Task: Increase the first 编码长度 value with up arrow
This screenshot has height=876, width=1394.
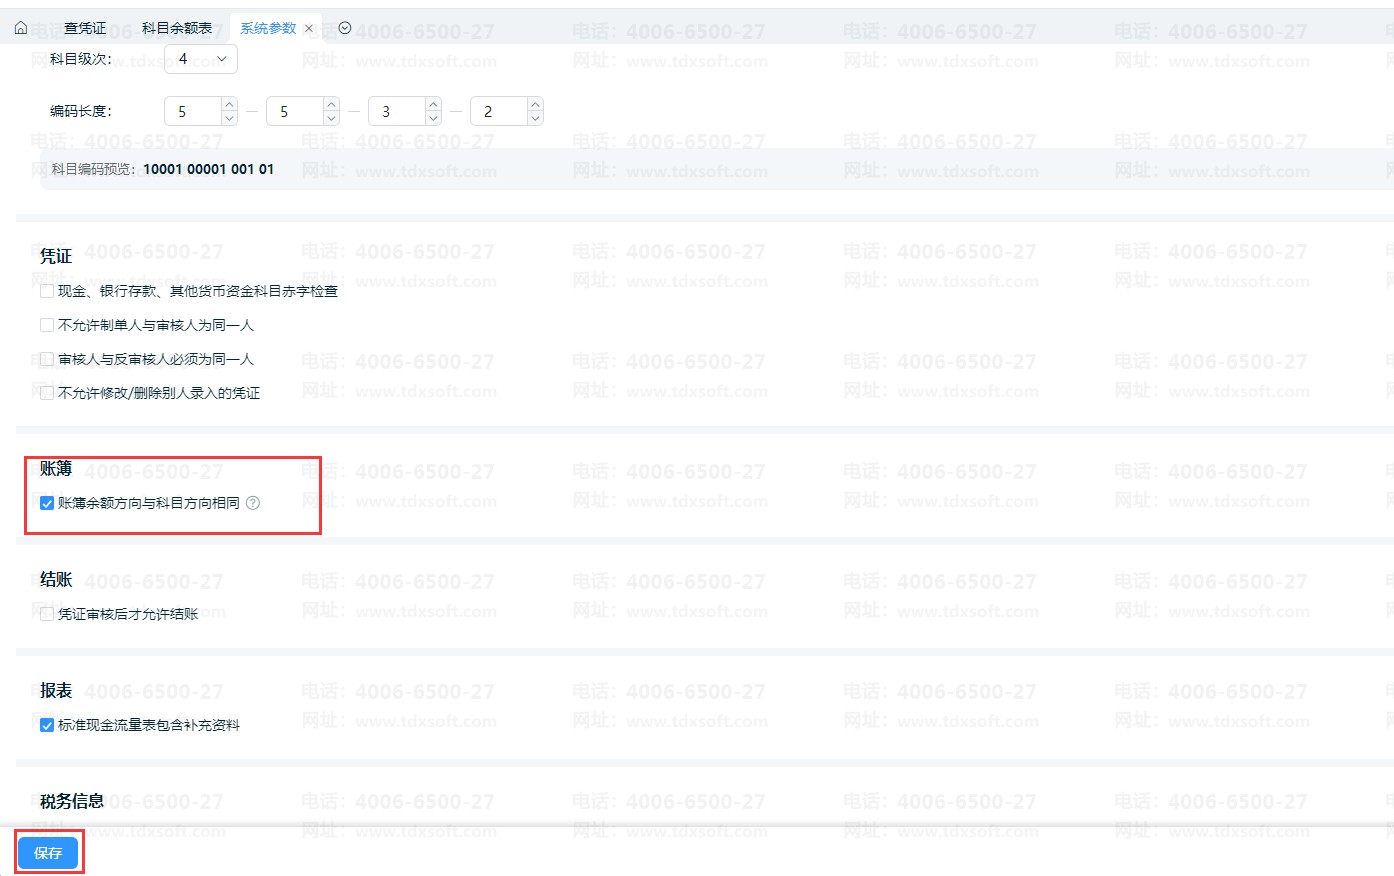Action: coord(229,104)
